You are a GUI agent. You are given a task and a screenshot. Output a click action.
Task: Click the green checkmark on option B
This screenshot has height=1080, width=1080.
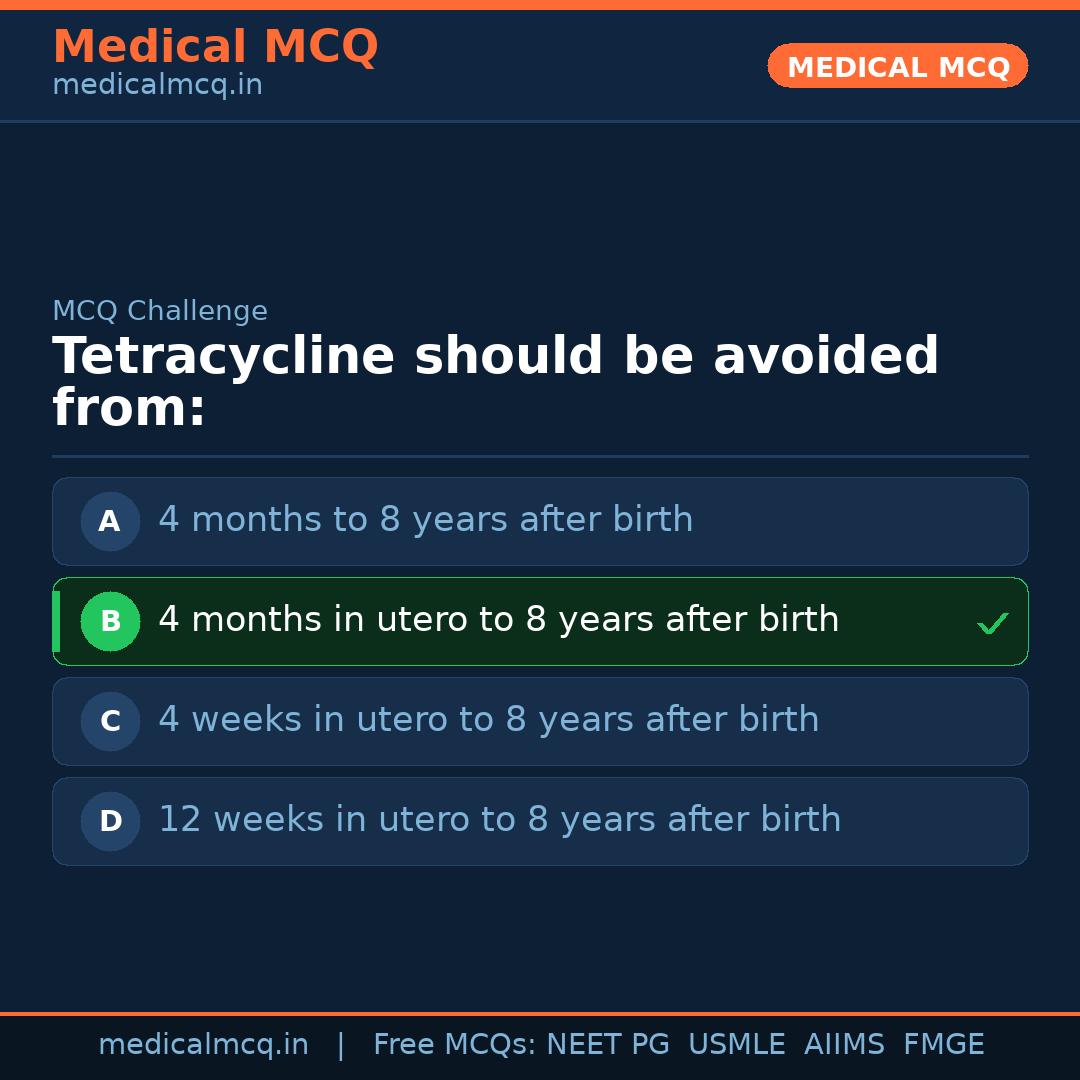[992, 624]
